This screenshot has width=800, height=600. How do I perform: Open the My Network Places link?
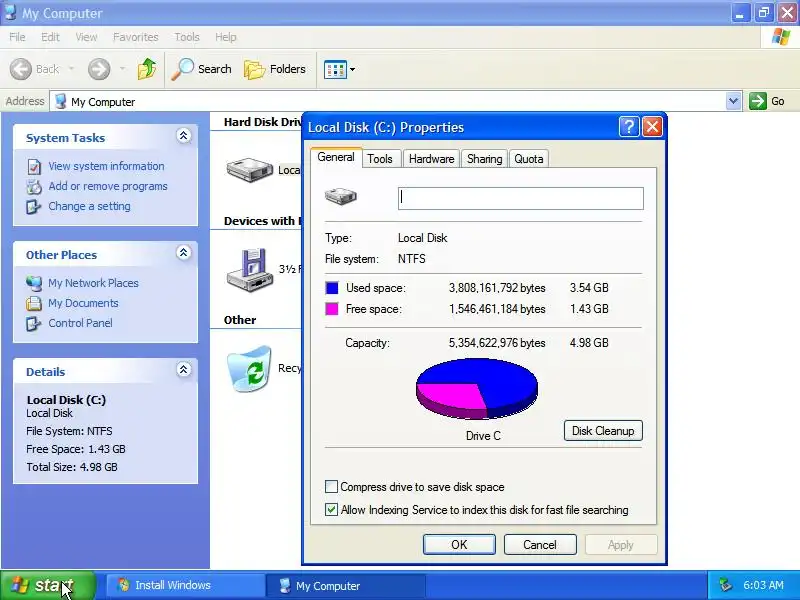tap(93, 283)
